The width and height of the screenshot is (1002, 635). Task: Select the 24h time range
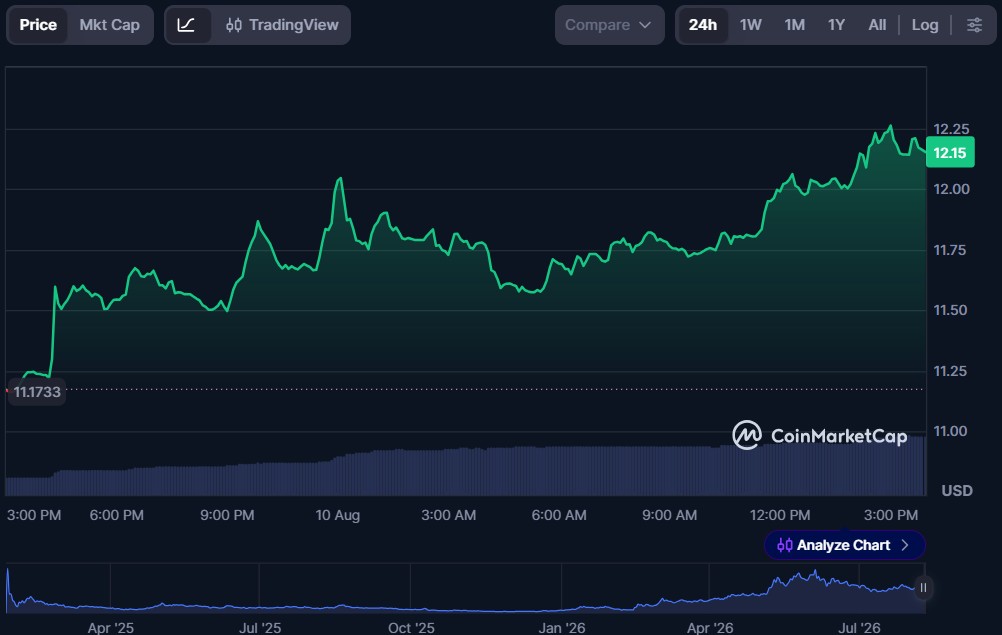[702, 25]
